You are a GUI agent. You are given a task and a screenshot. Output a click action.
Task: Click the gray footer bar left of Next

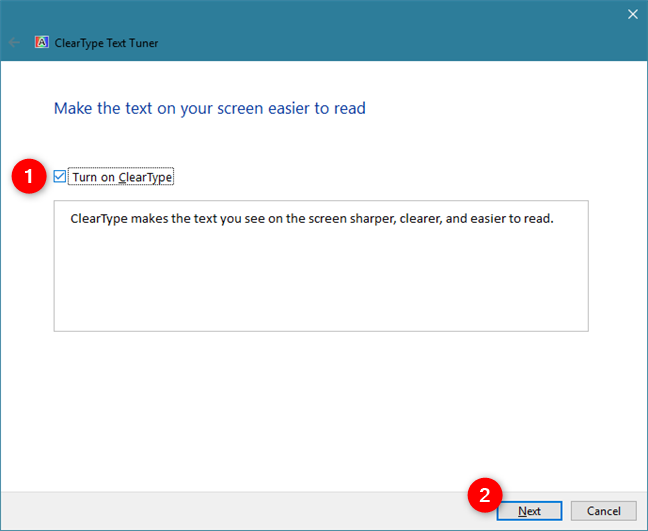(231, 511)
